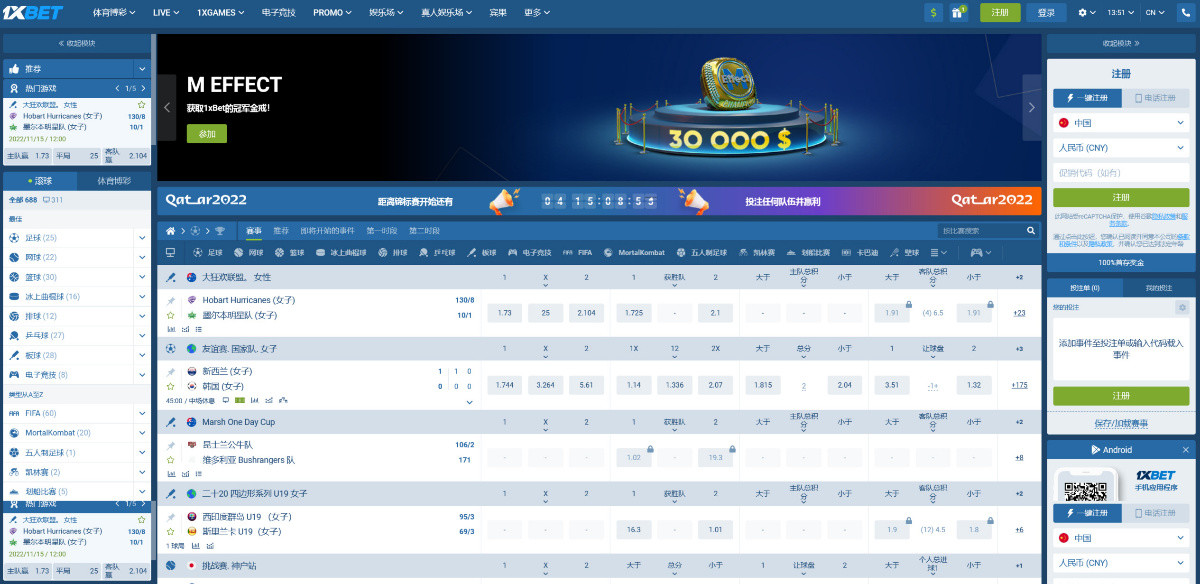Screen dimensions: 1200x584
Task: Select 电子竞技 in sports filter bar
Action: click(x=530, y=253)
